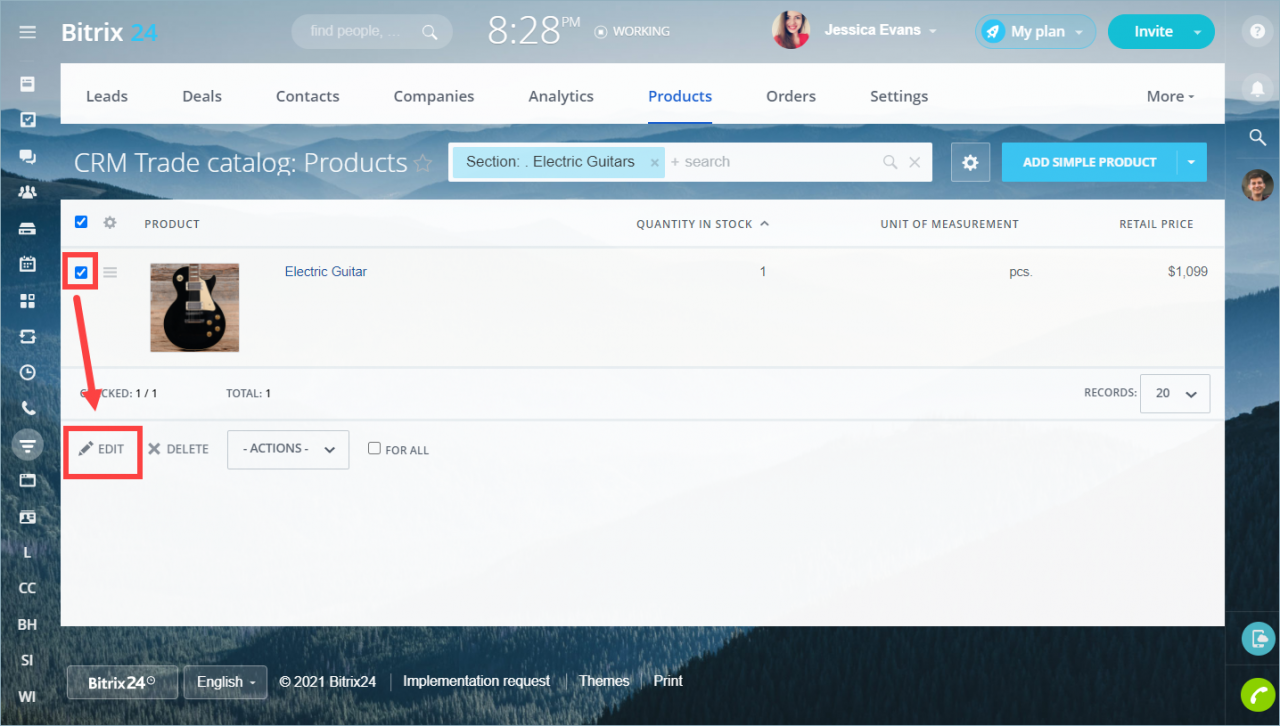Go to the Contacts tab
The image size is (1280, 726).
[x=308, y=96]
